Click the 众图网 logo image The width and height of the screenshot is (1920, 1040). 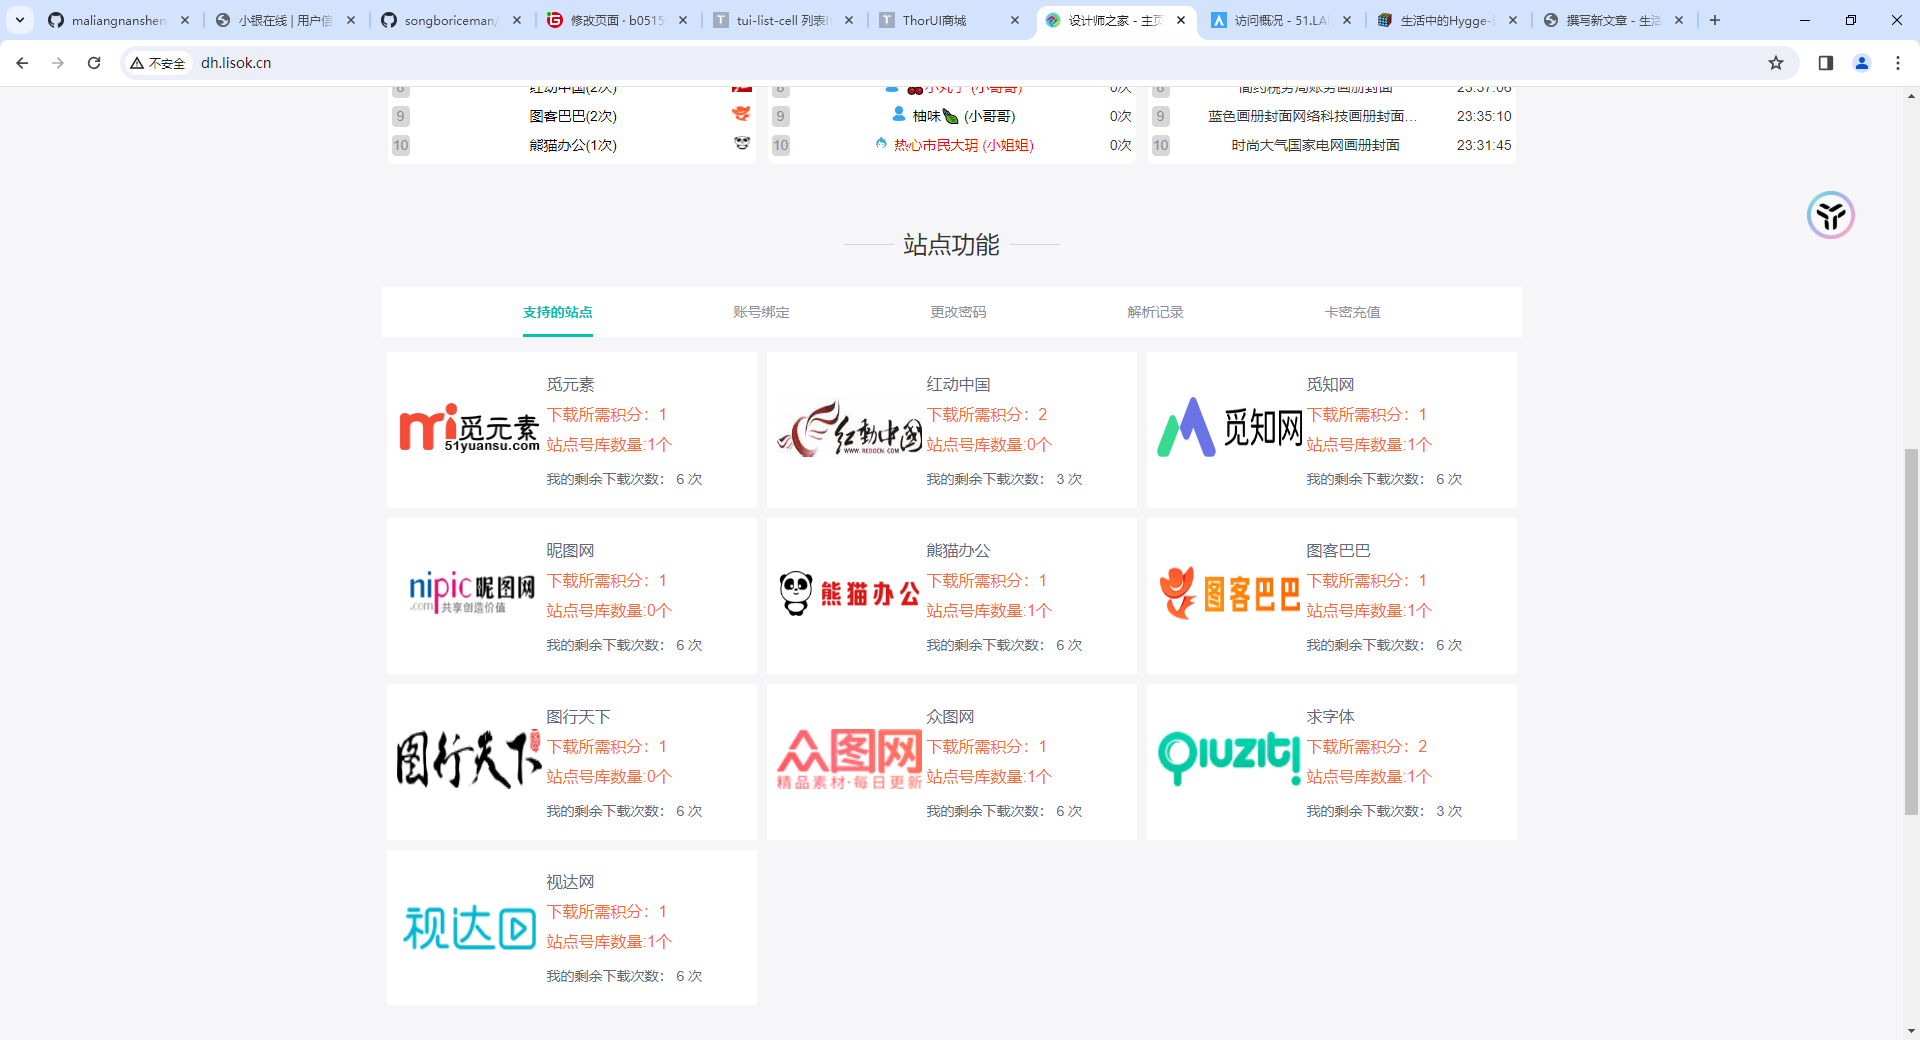849,759
